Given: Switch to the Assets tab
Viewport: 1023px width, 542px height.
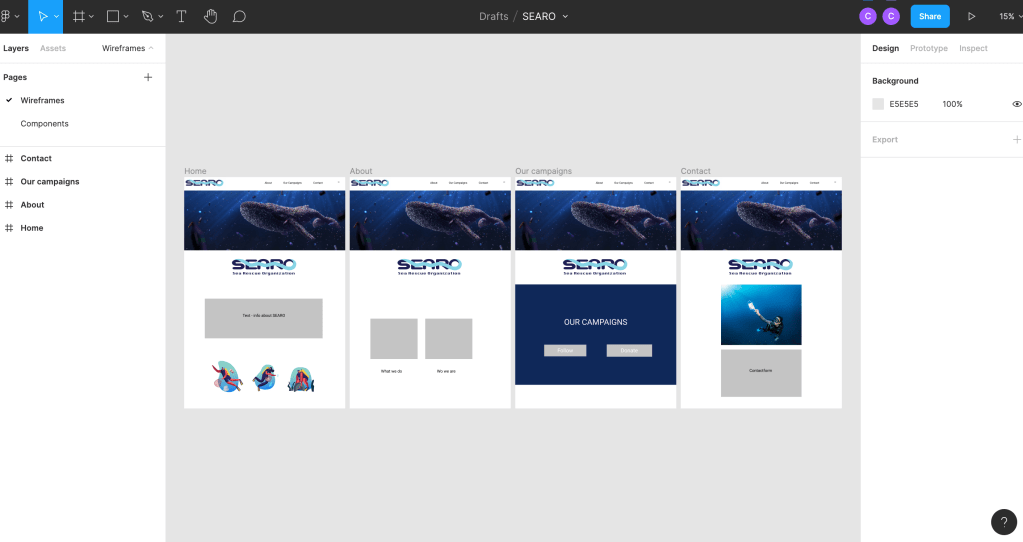Looking at the screenshot, I should (53, 48).
